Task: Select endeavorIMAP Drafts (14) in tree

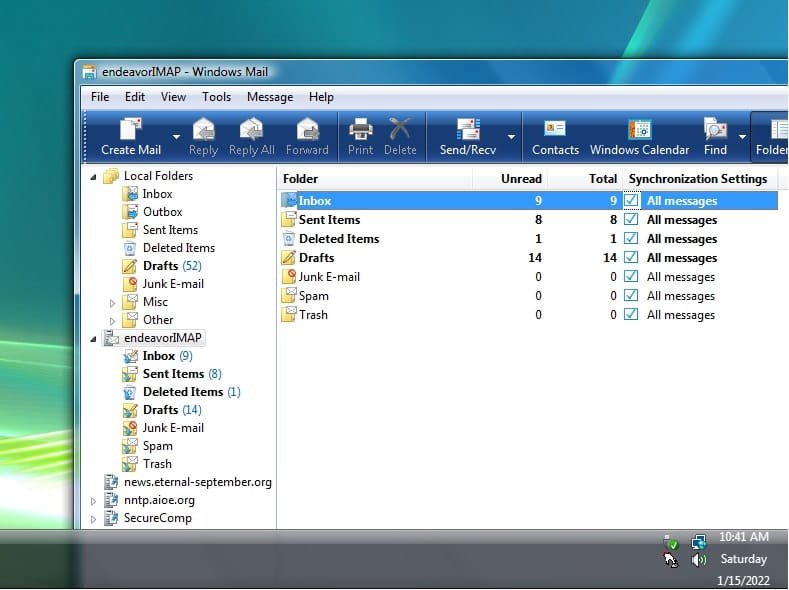Action: click(x=162, y=410)
